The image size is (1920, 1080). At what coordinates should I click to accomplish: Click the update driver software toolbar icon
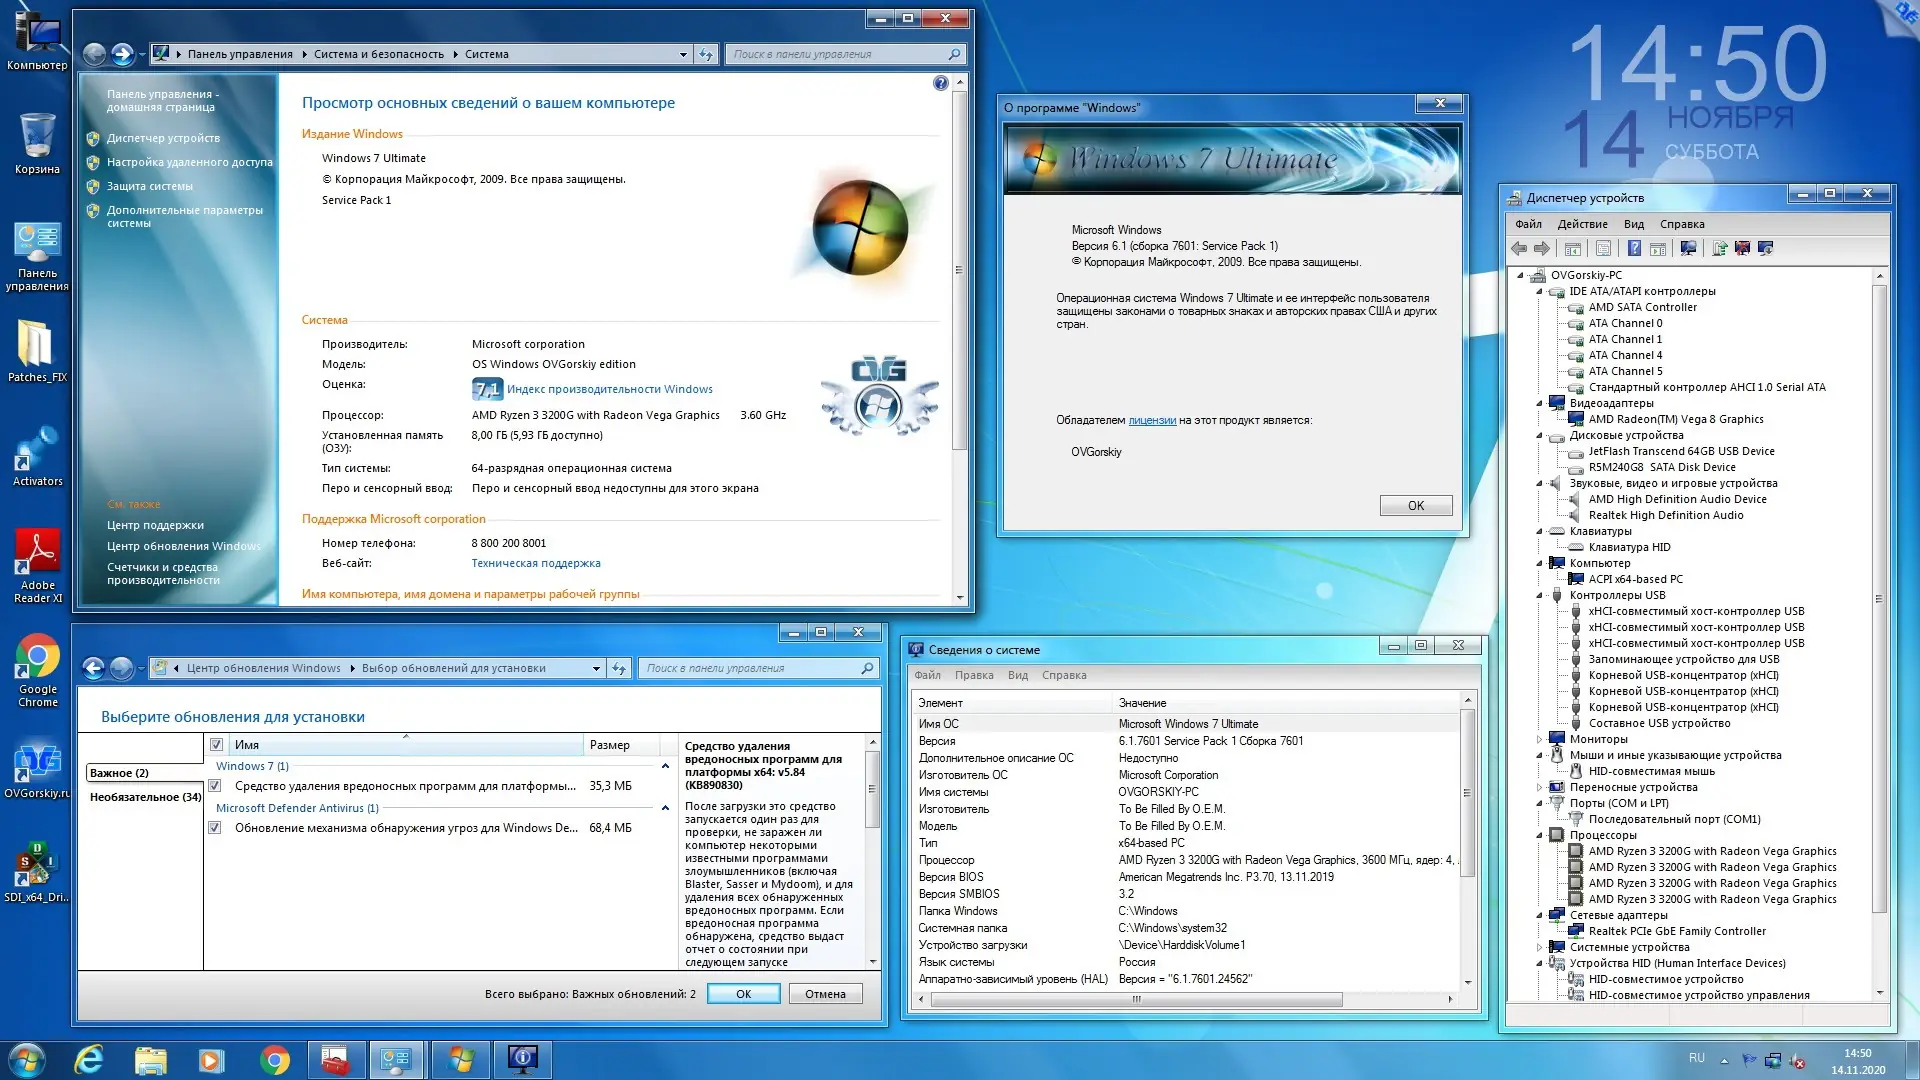1720,248
